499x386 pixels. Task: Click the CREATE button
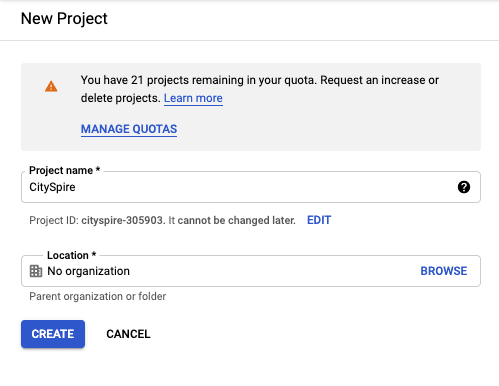tap(53, 334)
